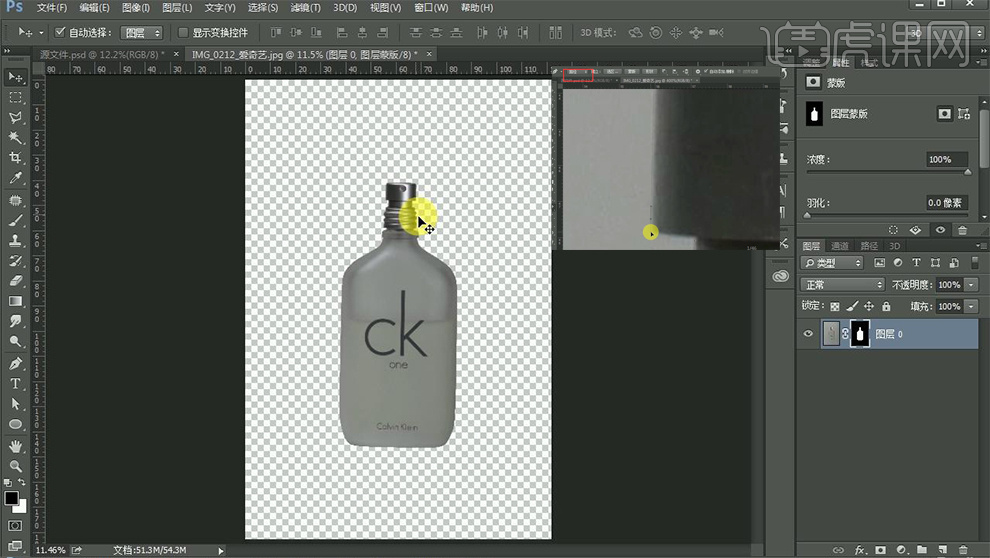990x558 pixels.
Task: Expand the 填充 fill arrow
Action: pos(971,306)
